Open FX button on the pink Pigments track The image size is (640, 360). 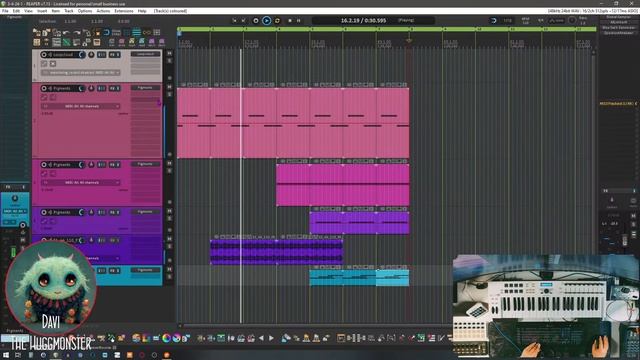coord(114,88)
